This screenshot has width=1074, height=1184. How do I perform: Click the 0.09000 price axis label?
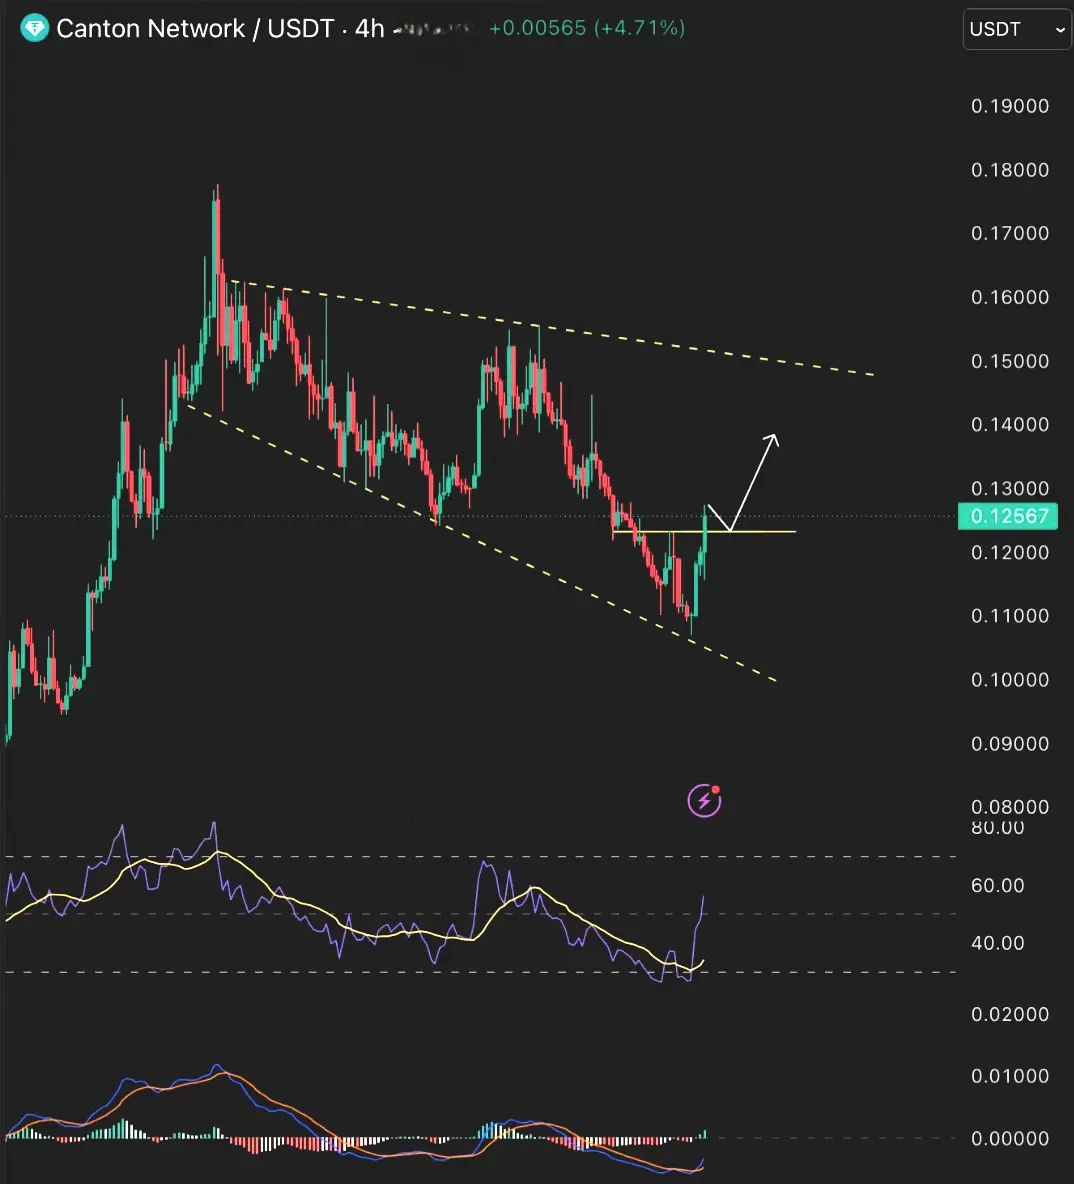click(1010, 744)
